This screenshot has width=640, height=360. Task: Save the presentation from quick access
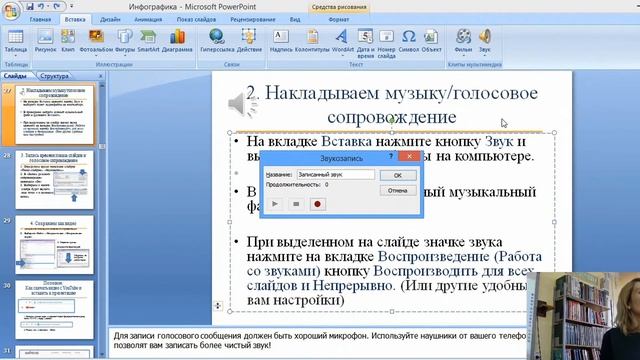click(x=30, y=7)
